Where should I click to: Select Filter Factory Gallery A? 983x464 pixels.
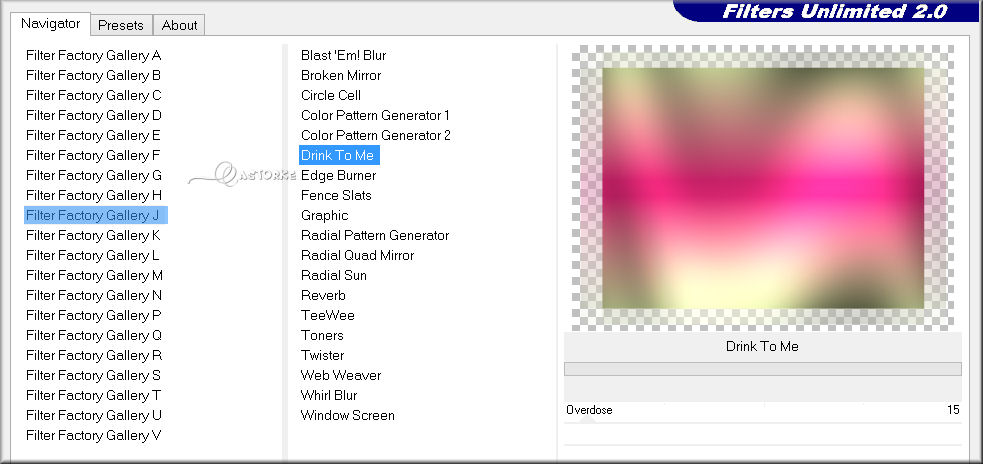[x=93, y=55]
